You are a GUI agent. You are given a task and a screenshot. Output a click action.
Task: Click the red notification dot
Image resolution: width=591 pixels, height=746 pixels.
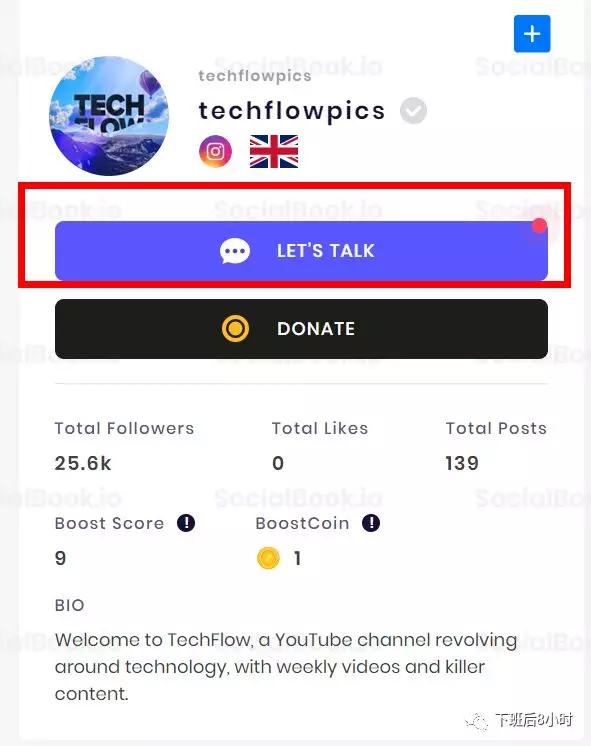coord(540,226)
